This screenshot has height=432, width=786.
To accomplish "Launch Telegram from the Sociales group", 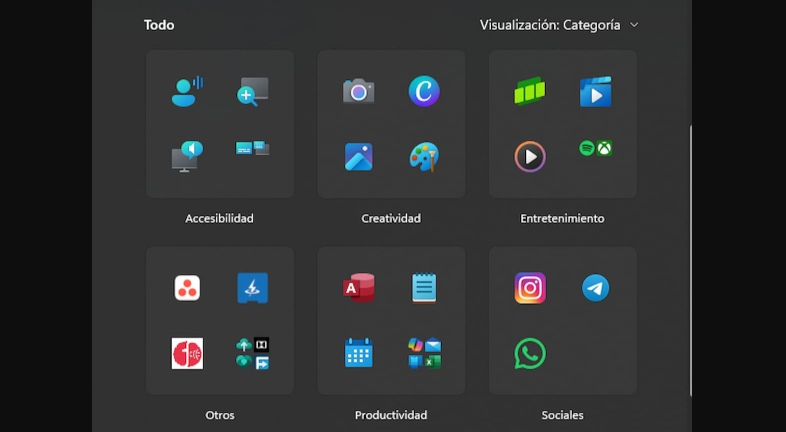I will (596, 288).
